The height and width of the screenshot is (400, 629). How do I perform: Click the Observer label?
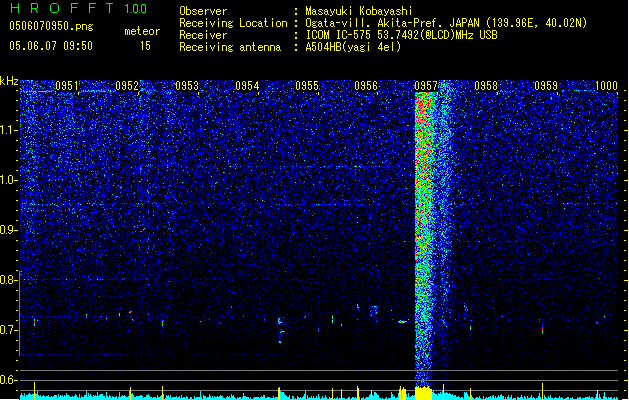click(x=203, y=11)
